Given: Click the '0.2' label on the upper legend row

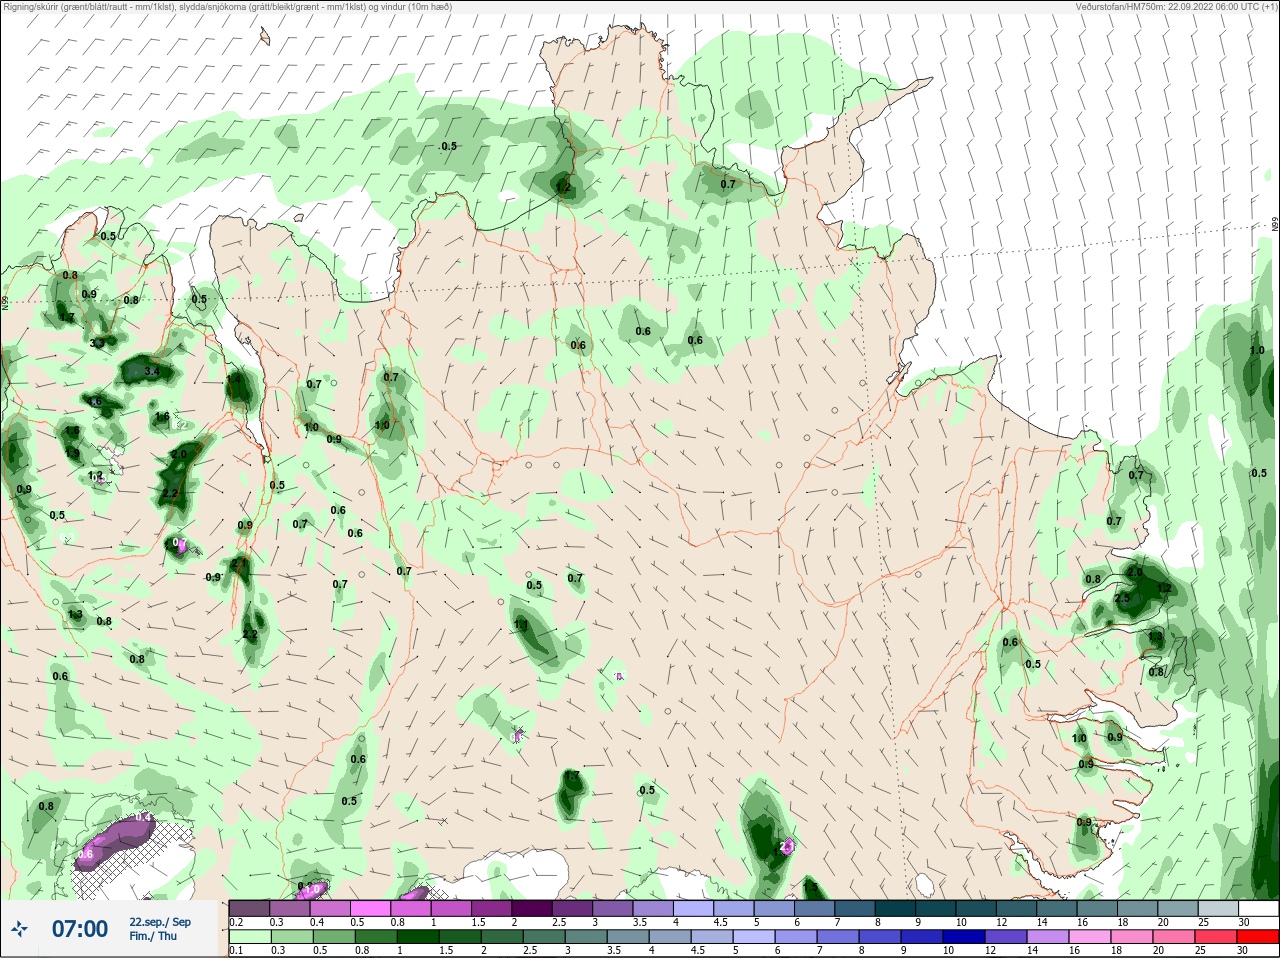Looking at the screenshot, I should tap(236, 922).
